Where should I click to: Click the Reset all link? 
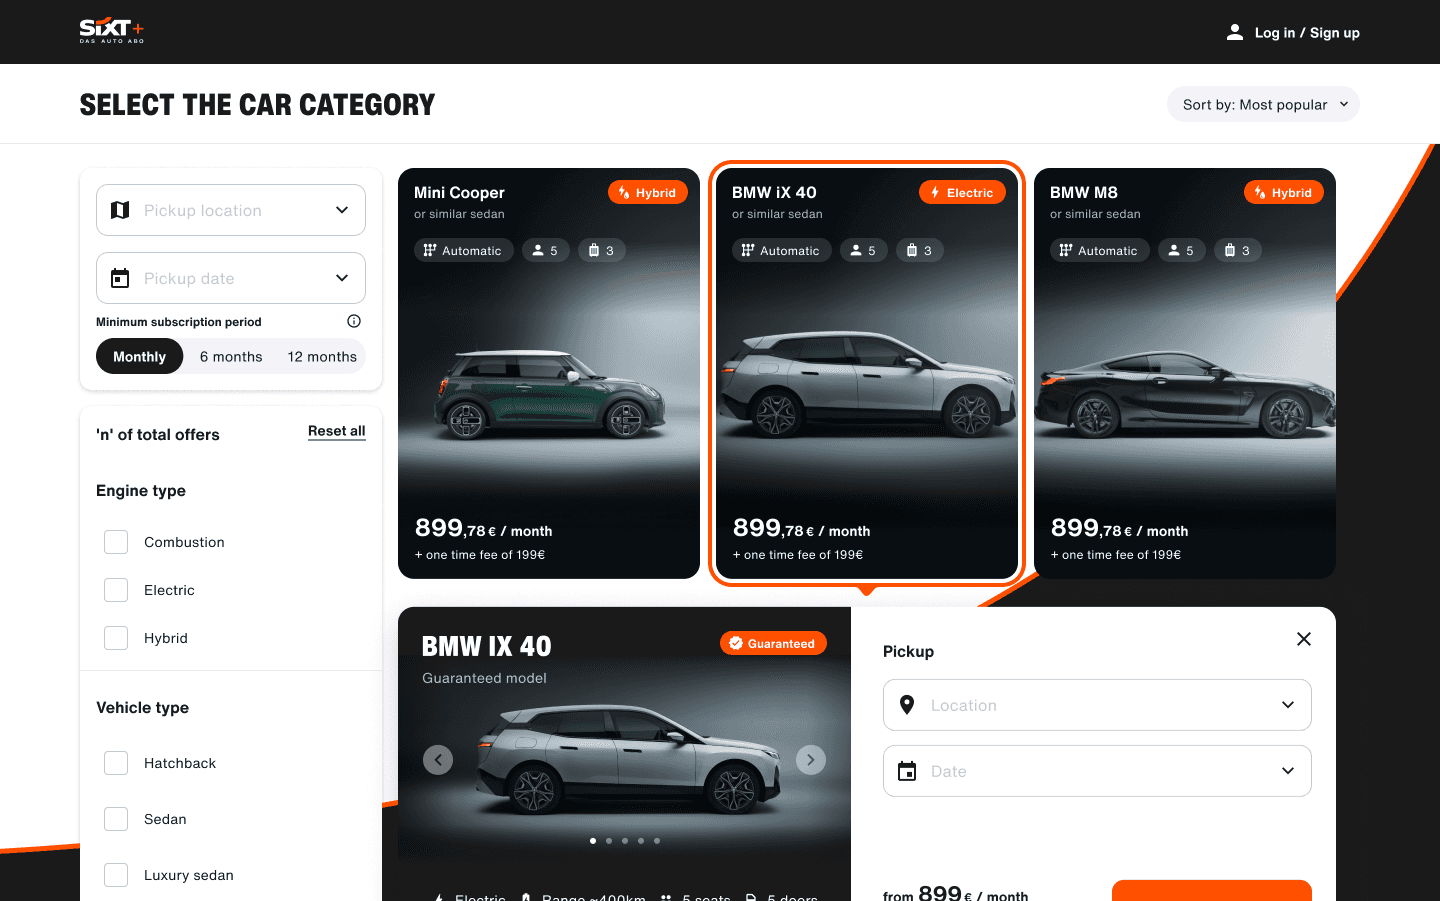337,431
